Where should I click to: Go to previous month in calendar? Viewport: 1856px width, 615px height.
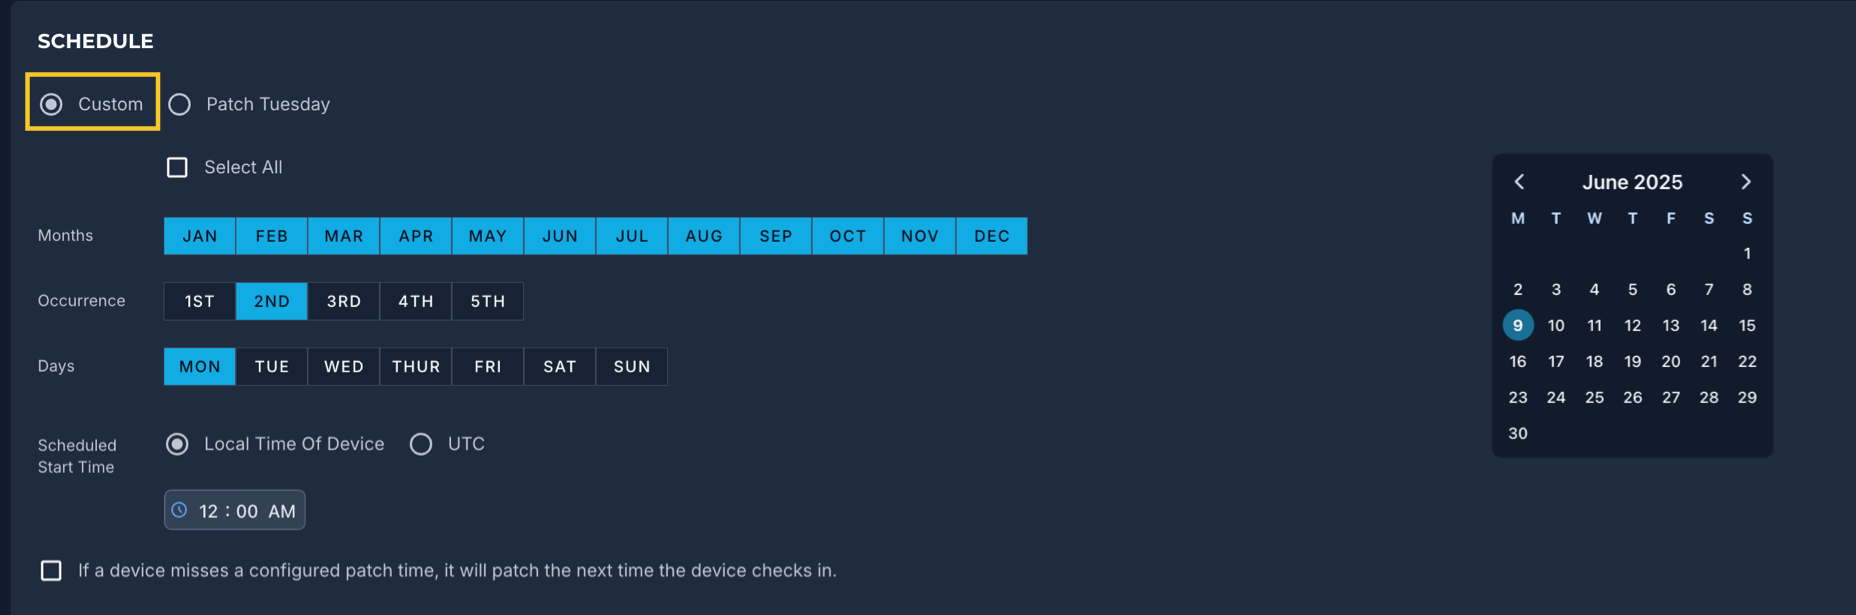1519,182
